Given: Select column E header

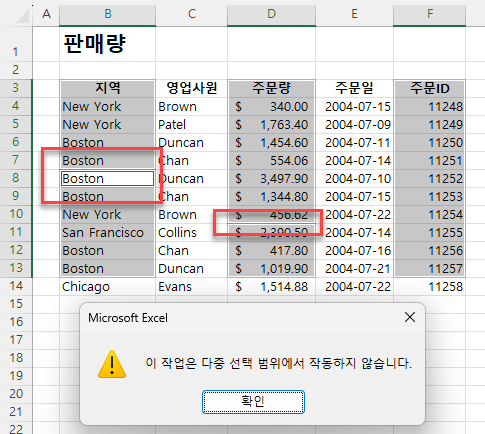Looking at the screenshot, I should [x=354, y=14].
